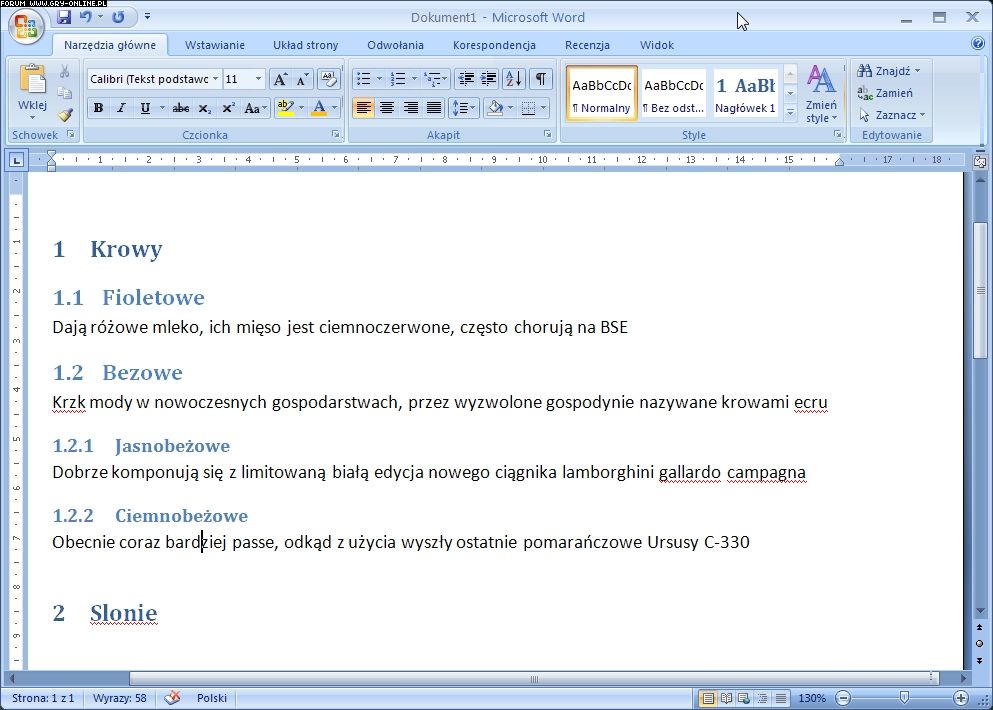Apply the Normalny style
Screen dimensions: 993x710
pyautogui.click(x=601, y=94)
